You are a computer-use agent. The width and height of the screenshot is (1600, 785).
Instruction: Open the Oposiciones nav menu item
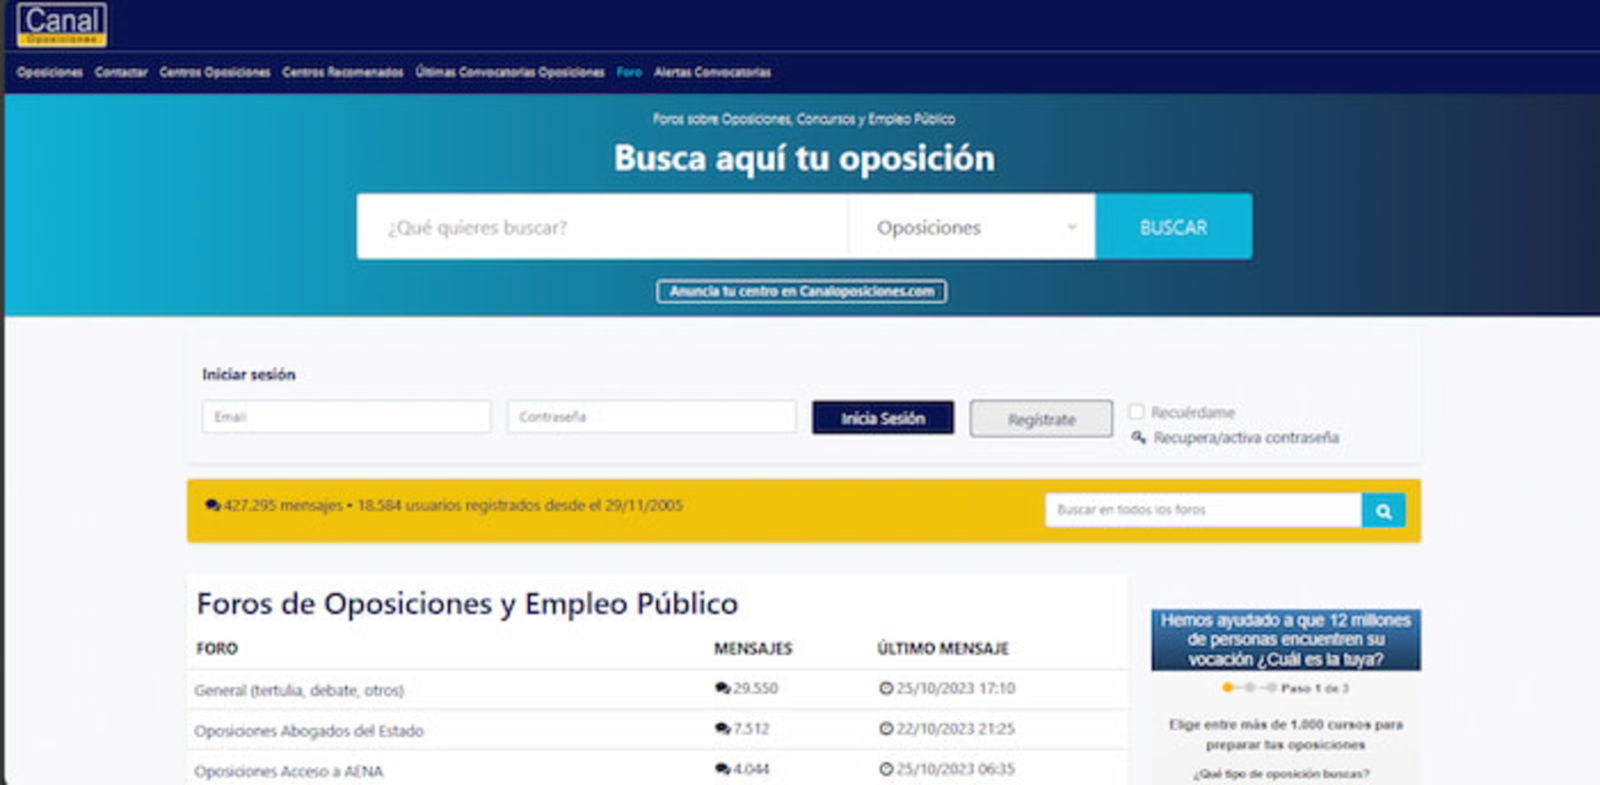pos(50,72)
